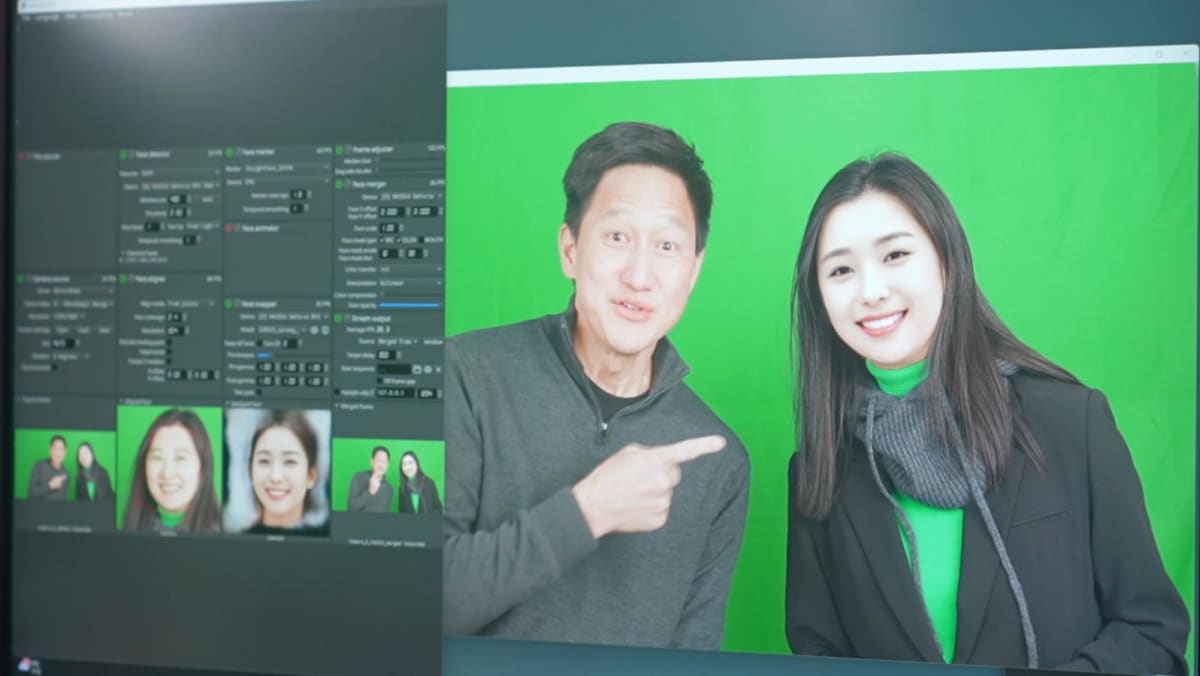Image resolution: width=1200 pixels, height=676 pixels.
Task: Click the Camera source power icon
Action: [x=21, y=280]
